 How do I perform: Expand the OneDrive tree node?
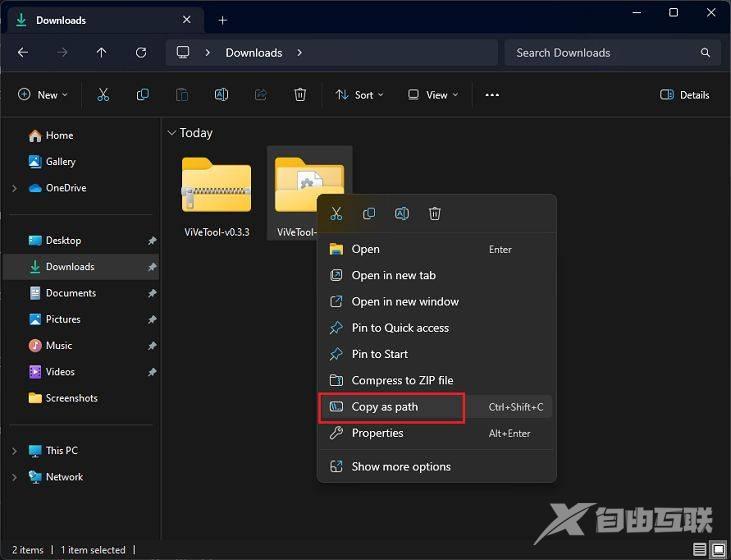click(14, 188)
